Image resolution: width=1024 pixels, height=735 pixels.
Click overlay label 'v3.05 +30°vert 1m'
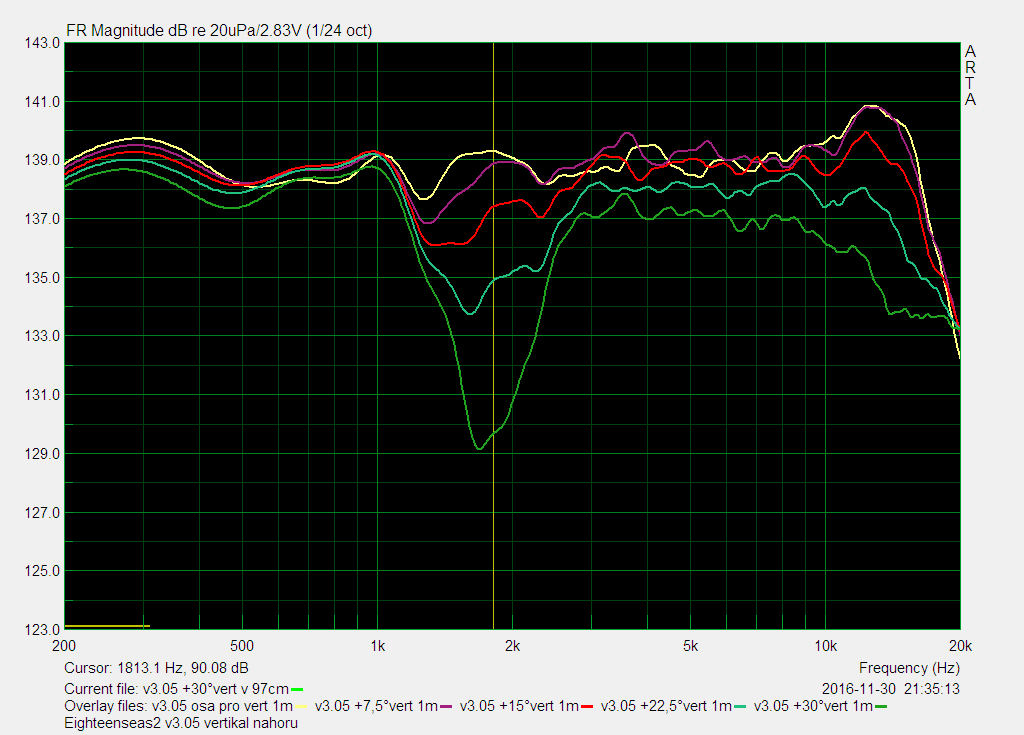813,706
